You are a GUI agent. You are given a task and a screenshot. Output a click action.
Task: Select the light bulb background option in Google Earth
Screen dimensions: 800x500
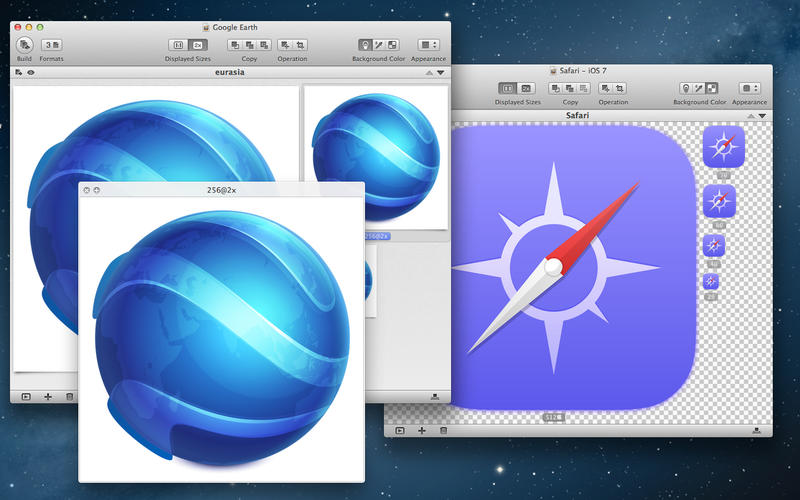coord(366,45)
